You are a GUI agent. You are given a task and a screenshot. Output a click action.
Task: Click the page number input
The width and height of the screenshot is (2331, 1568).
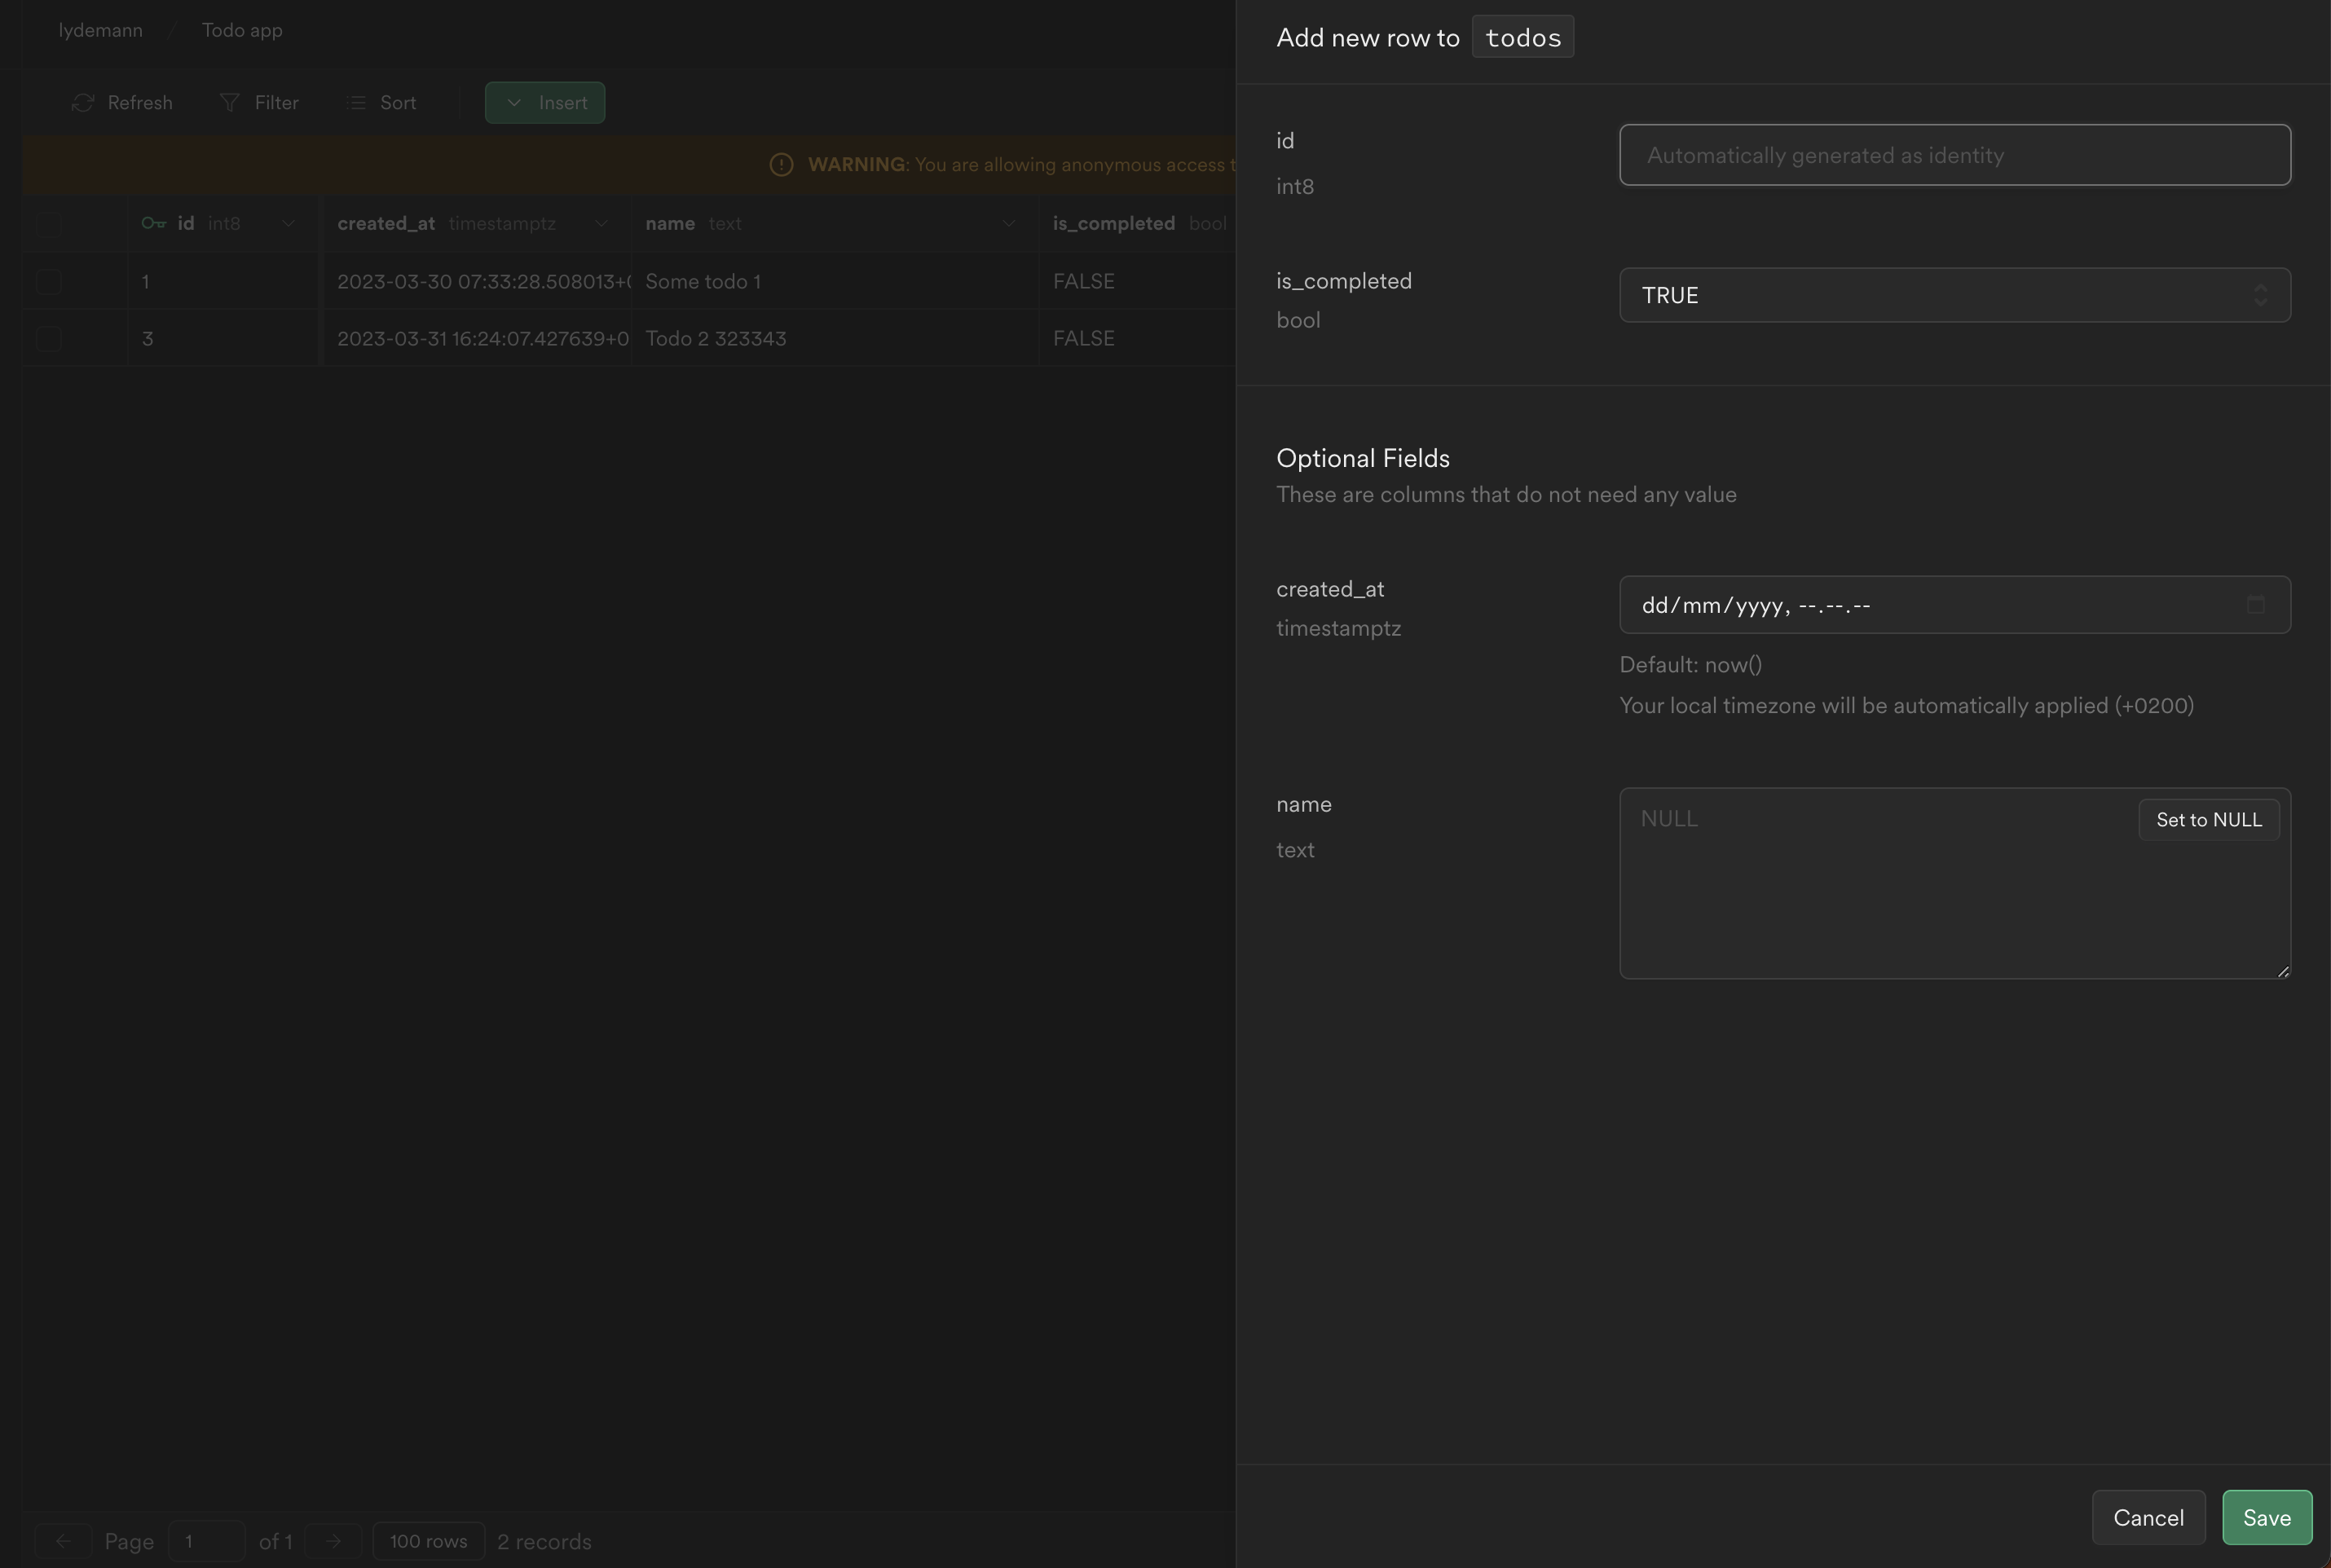point(207,1541)
